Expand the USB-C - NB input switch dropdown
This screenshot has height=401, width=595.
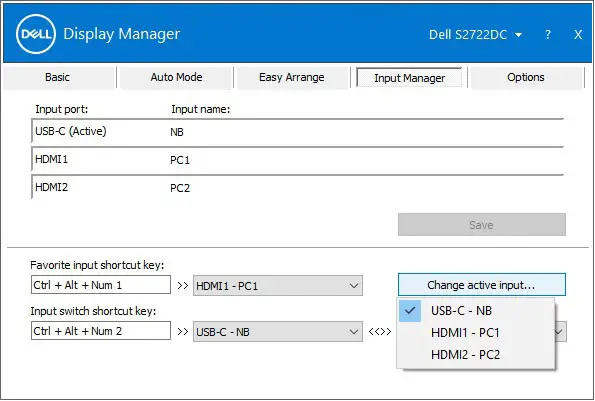pyautogui.click(x=278, y=332)
